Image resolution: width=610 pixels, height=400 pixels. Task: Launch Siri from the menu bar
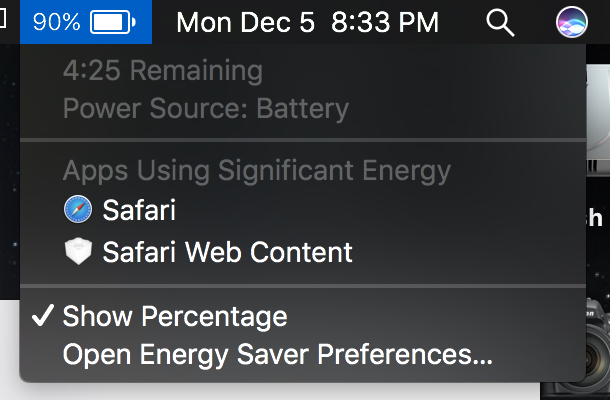pyautogui.click(x=571, y=22)
